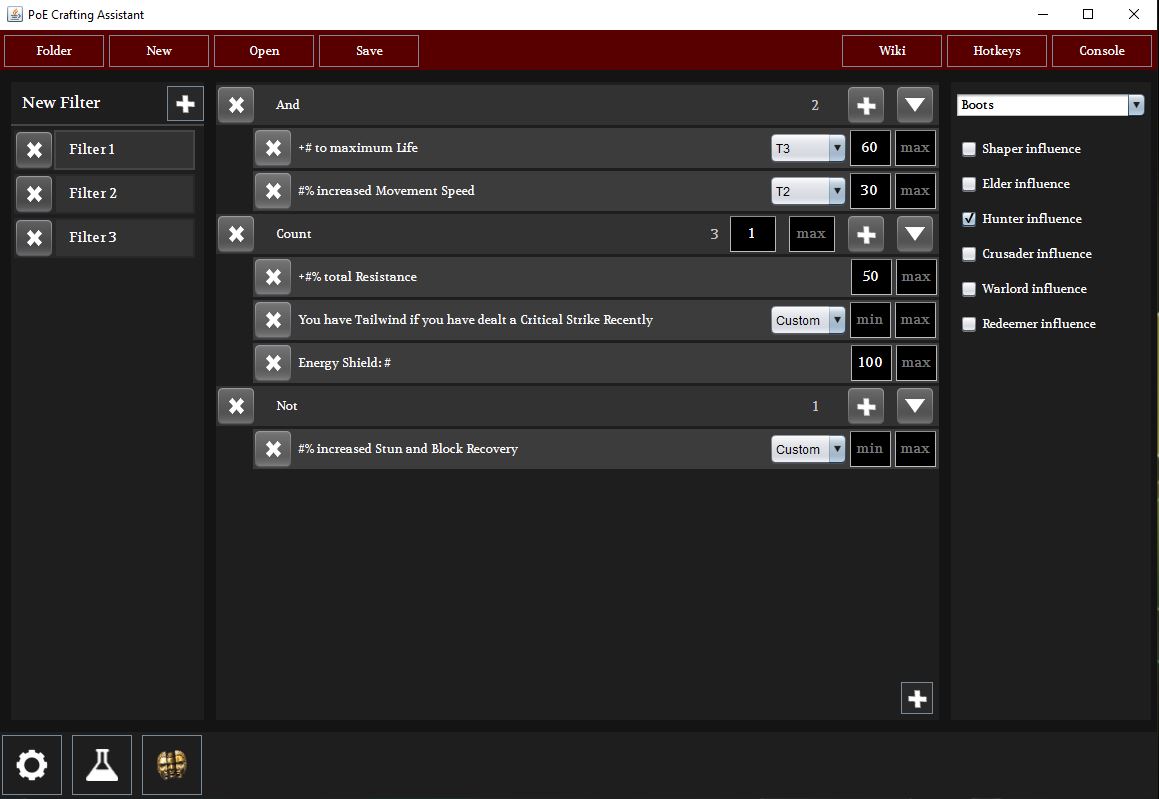Click the Open button
1159x799 pixels.
click(264, 51)
